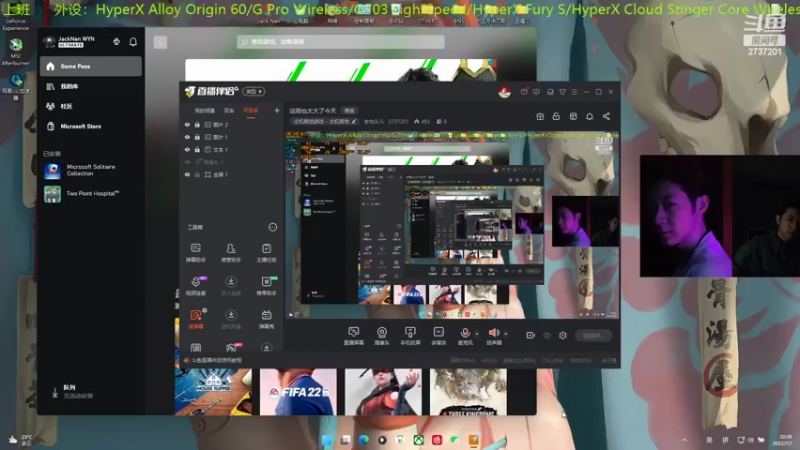This screenshot has height=450, width=800.
Task: Open the hamburger menu in streaming titlebar
Action: [574, 92]
